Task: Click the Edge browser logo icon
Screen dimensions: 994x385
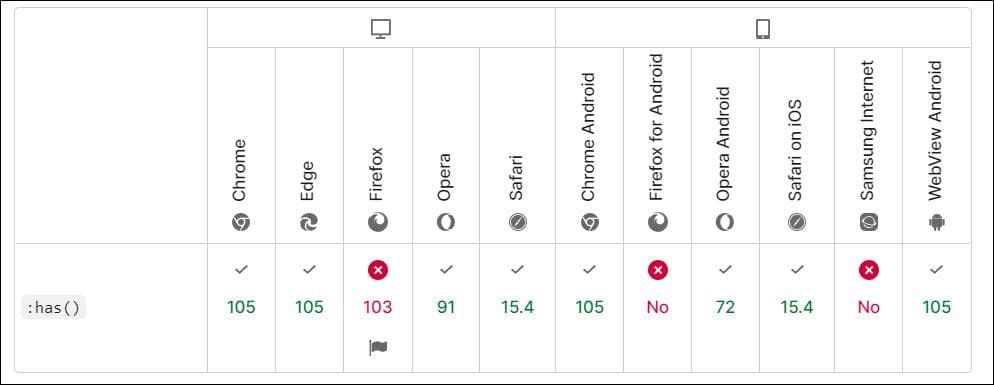Action: click(x=309, y=222)
